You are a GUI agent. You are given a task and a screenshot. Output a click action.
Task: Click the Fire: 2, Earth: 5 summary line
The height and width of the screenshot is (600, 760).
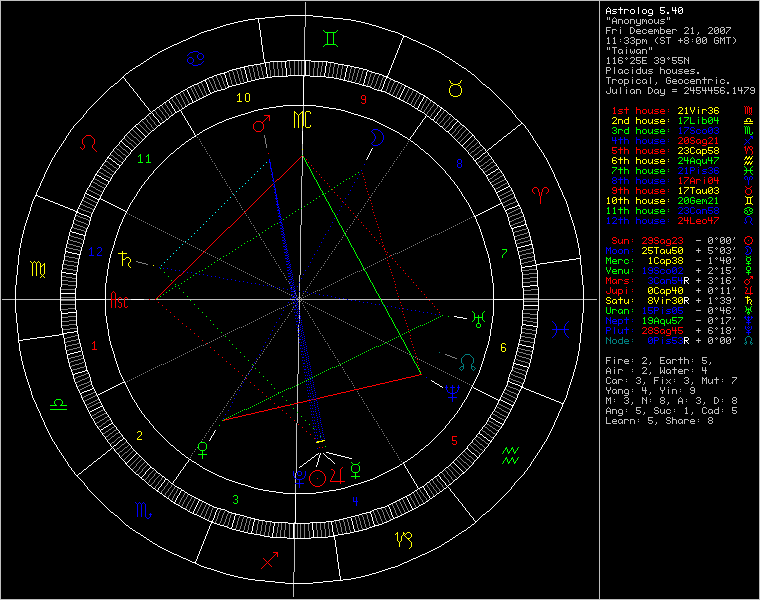[x=659, y=361]
